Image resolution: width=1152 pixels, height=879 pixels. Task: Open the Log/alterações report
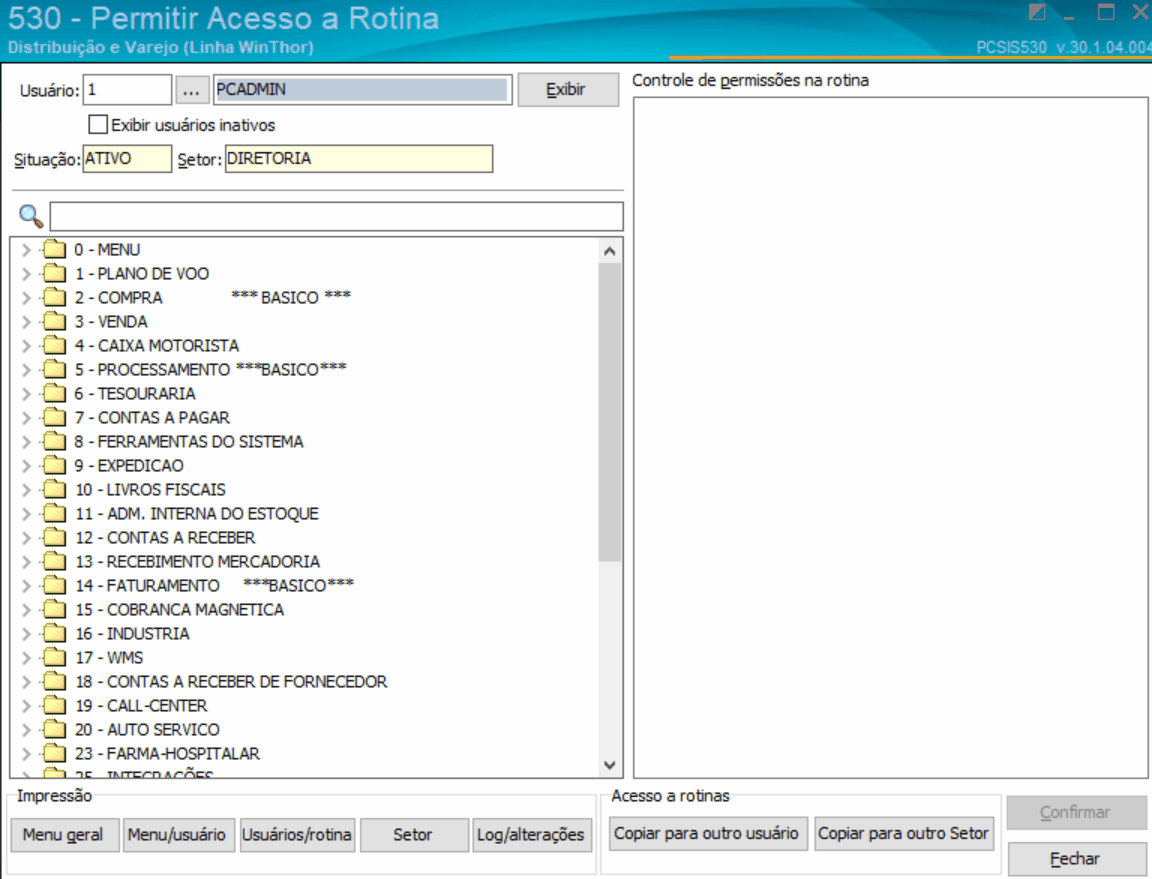pos(531,835)
